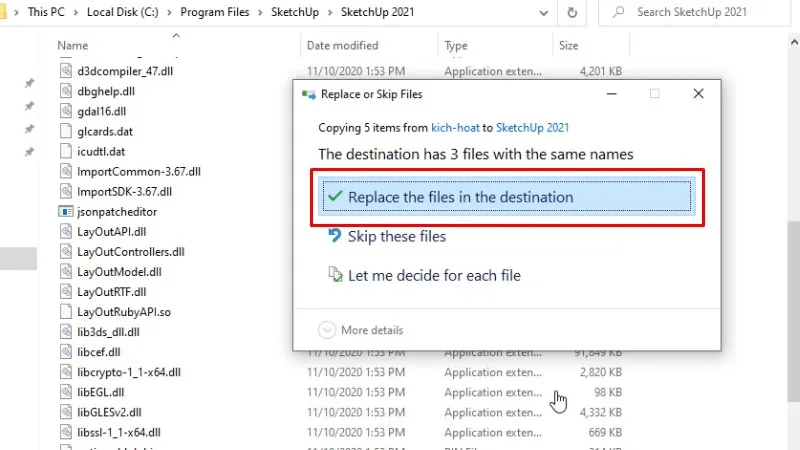Click the libcef.dll file icon
The height and width of the screenshot is (450, 800).
[x=66, y=352]
